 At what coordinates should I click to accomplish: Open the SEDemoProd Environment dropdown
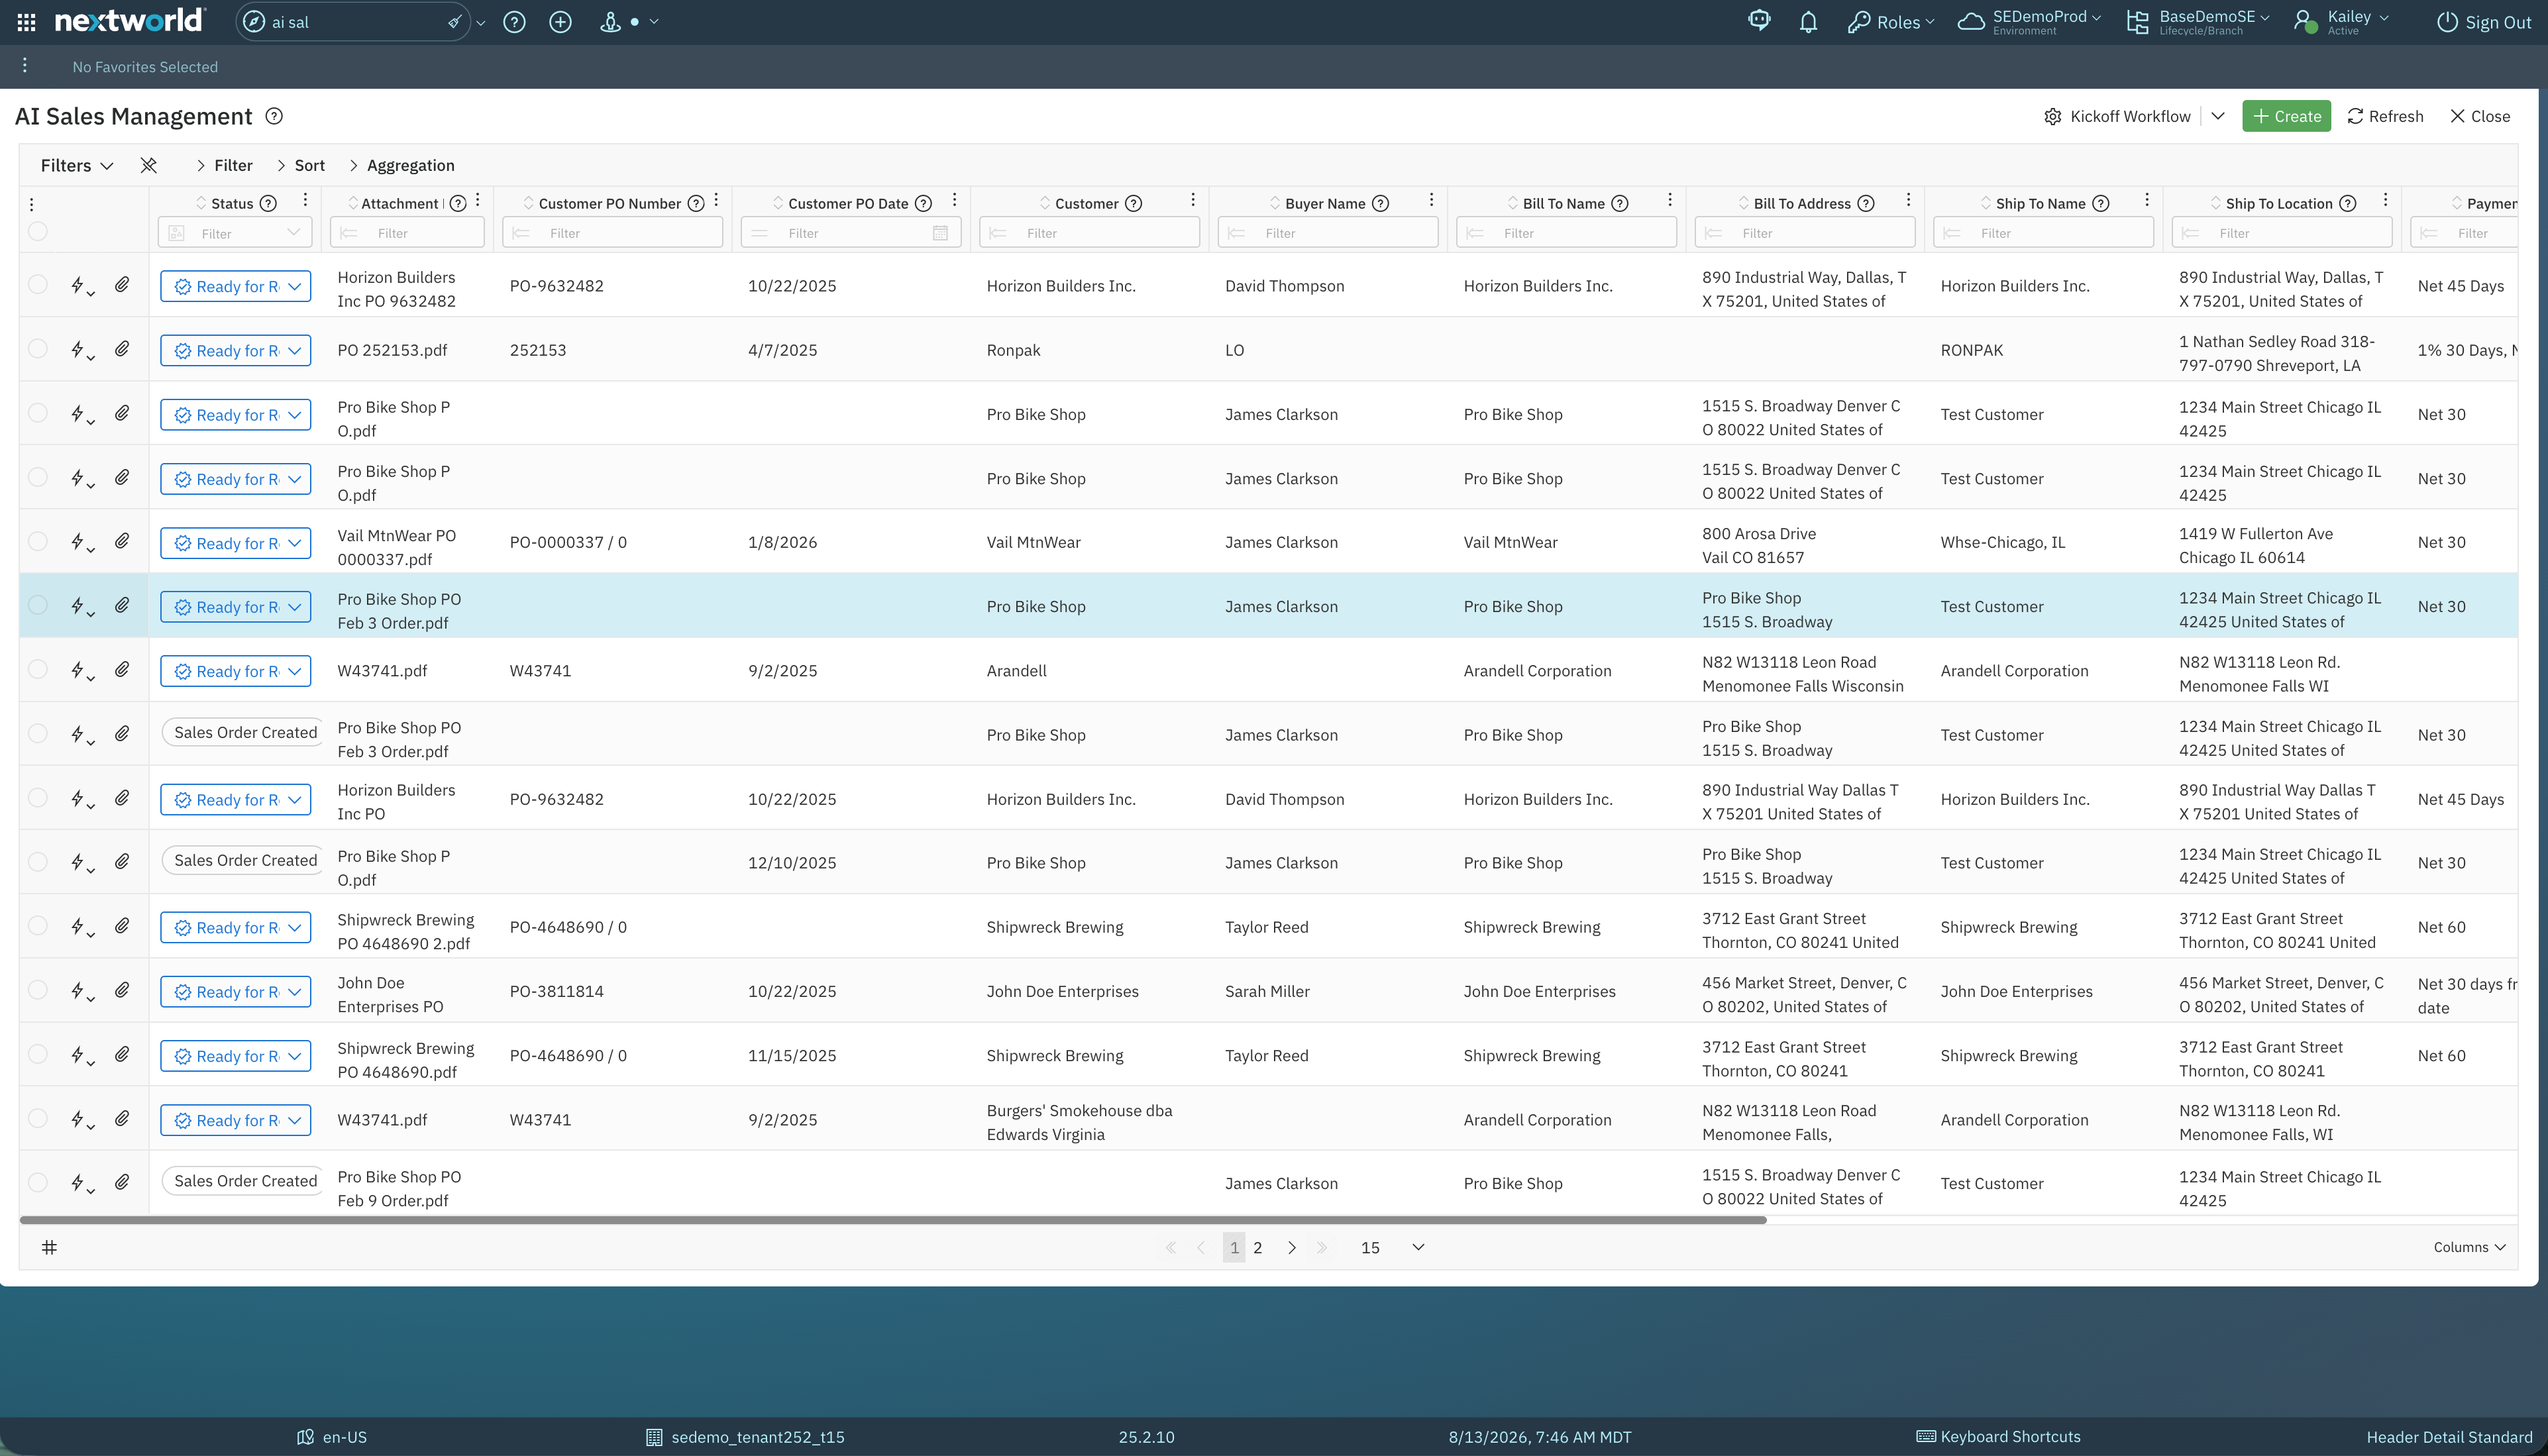click(x=2030, y=22)
